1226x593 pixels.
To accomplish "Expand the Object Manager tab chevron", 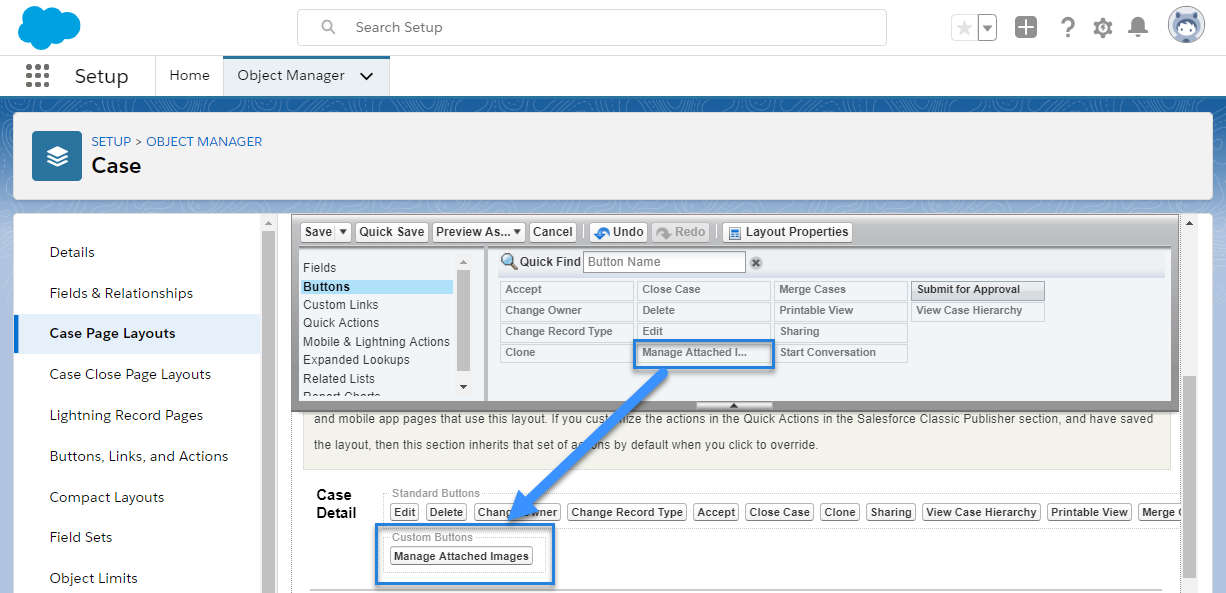I will pos(366,76).
